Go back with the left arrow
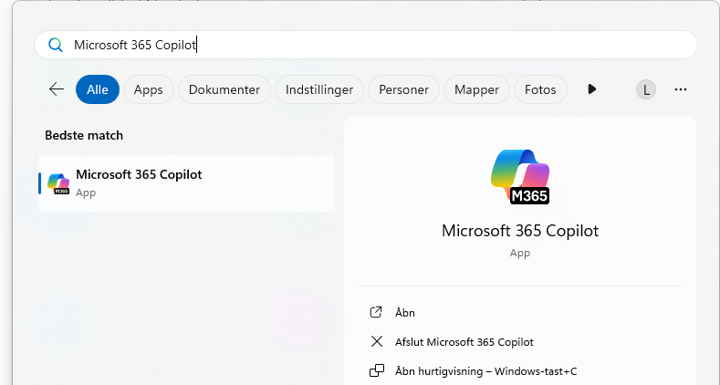Viewport: 720px width, 385px height. click(x=56, y=89)
